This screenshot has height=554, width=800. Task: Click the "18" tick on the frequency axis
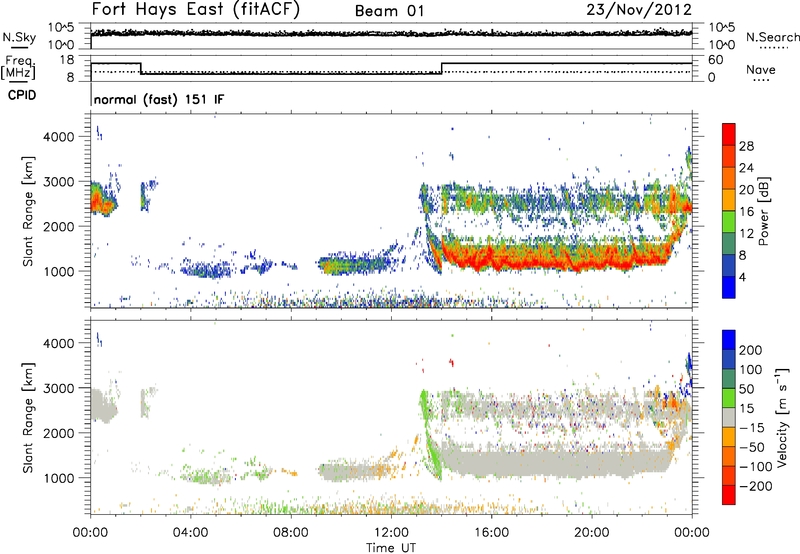66,60
